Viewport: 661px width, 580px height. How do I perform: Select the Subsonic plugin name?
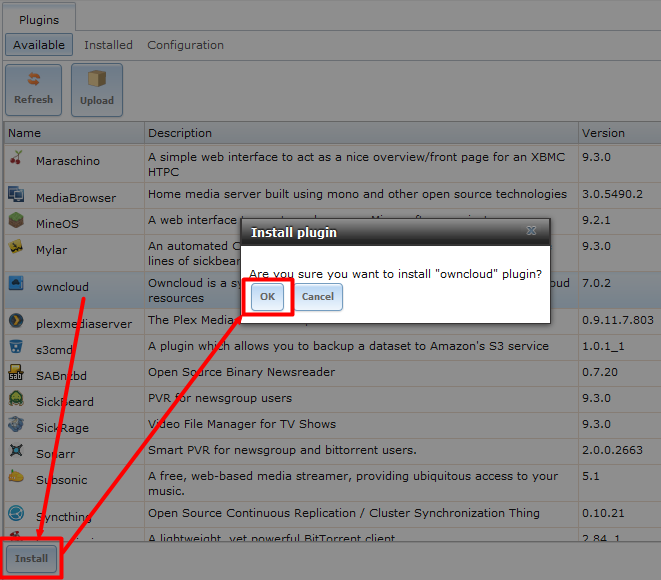[x=62, y=480]
